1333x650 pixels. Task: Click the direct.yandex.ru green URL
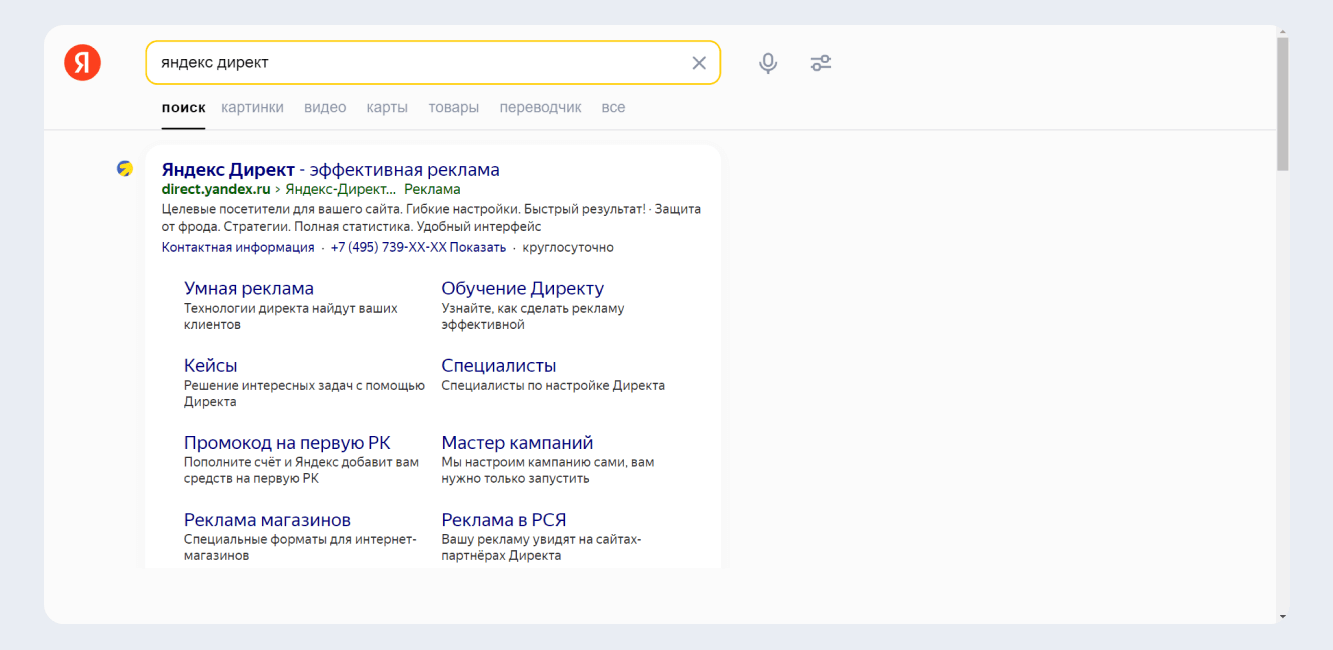pyautogui.click(x=216, y=189)
